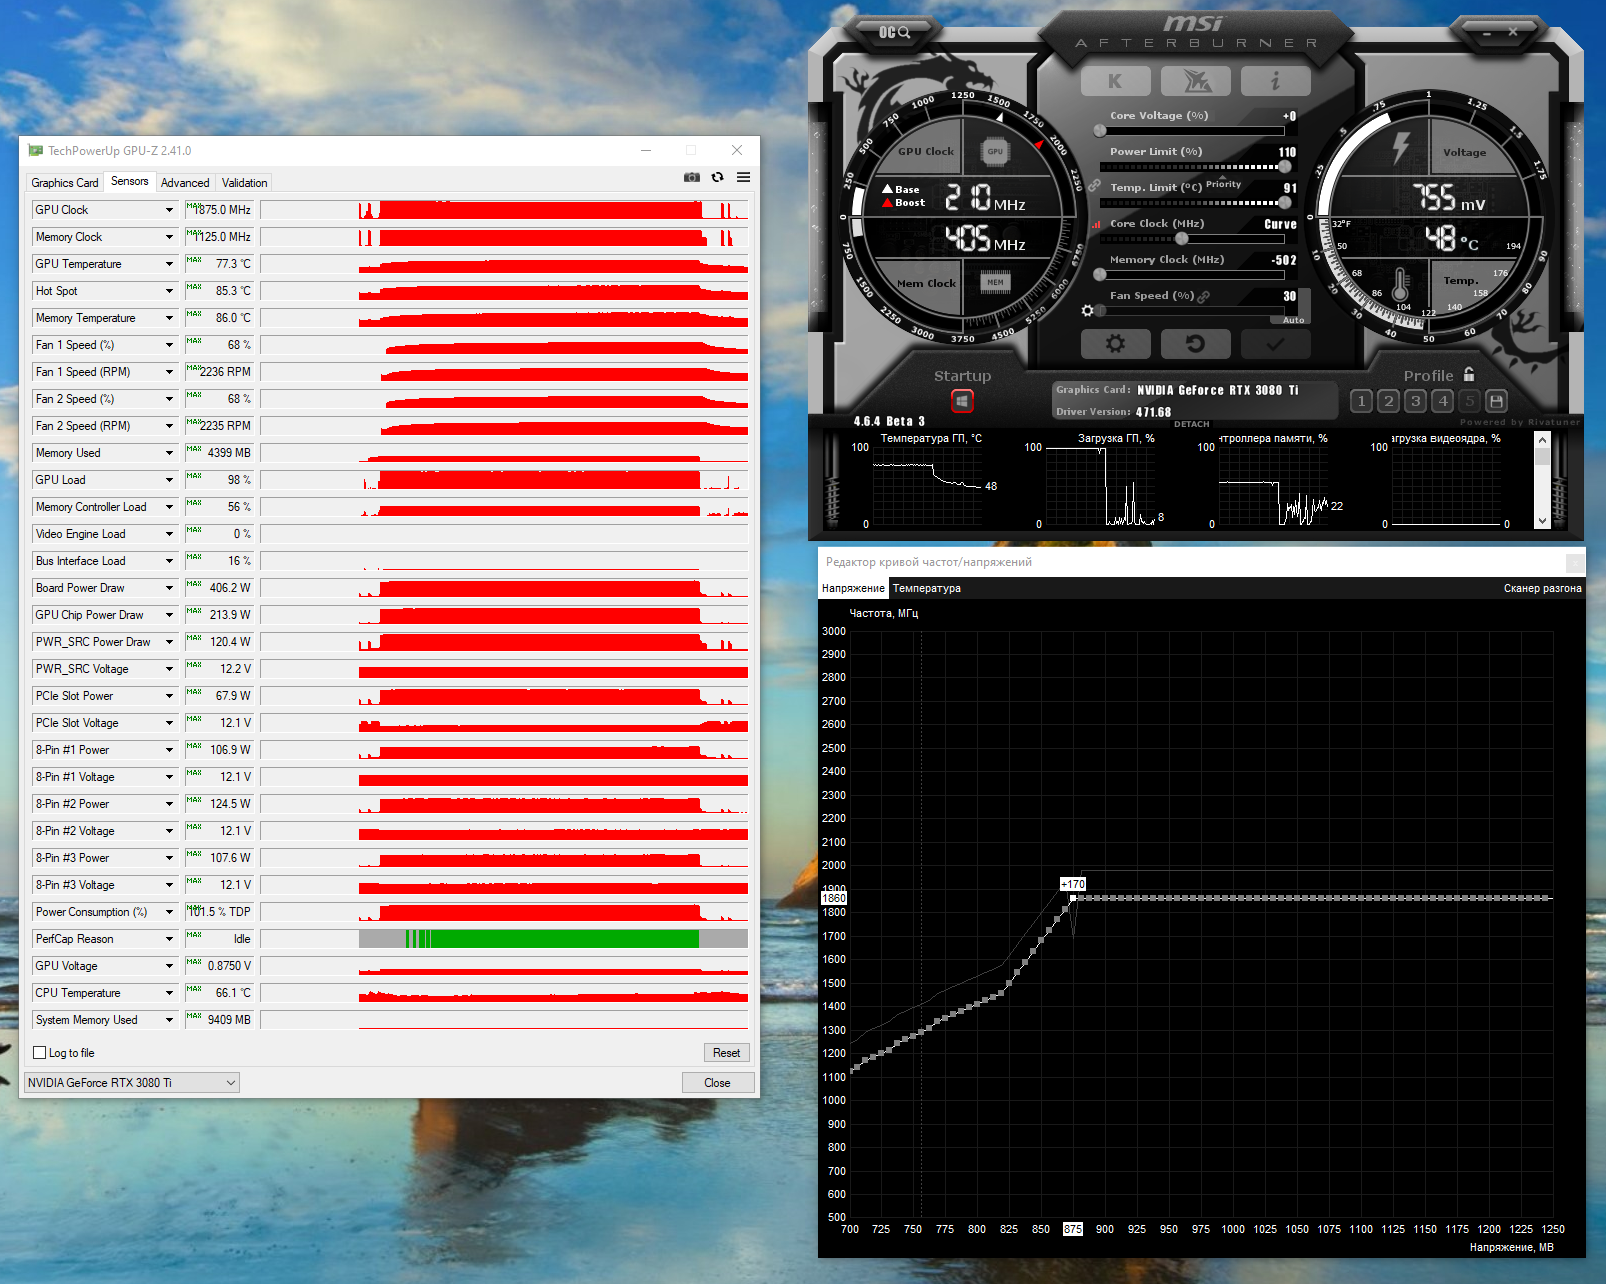Expand the Memory Used sensor dropdown
The image size is (1606, 1284).
click(169, 453)
